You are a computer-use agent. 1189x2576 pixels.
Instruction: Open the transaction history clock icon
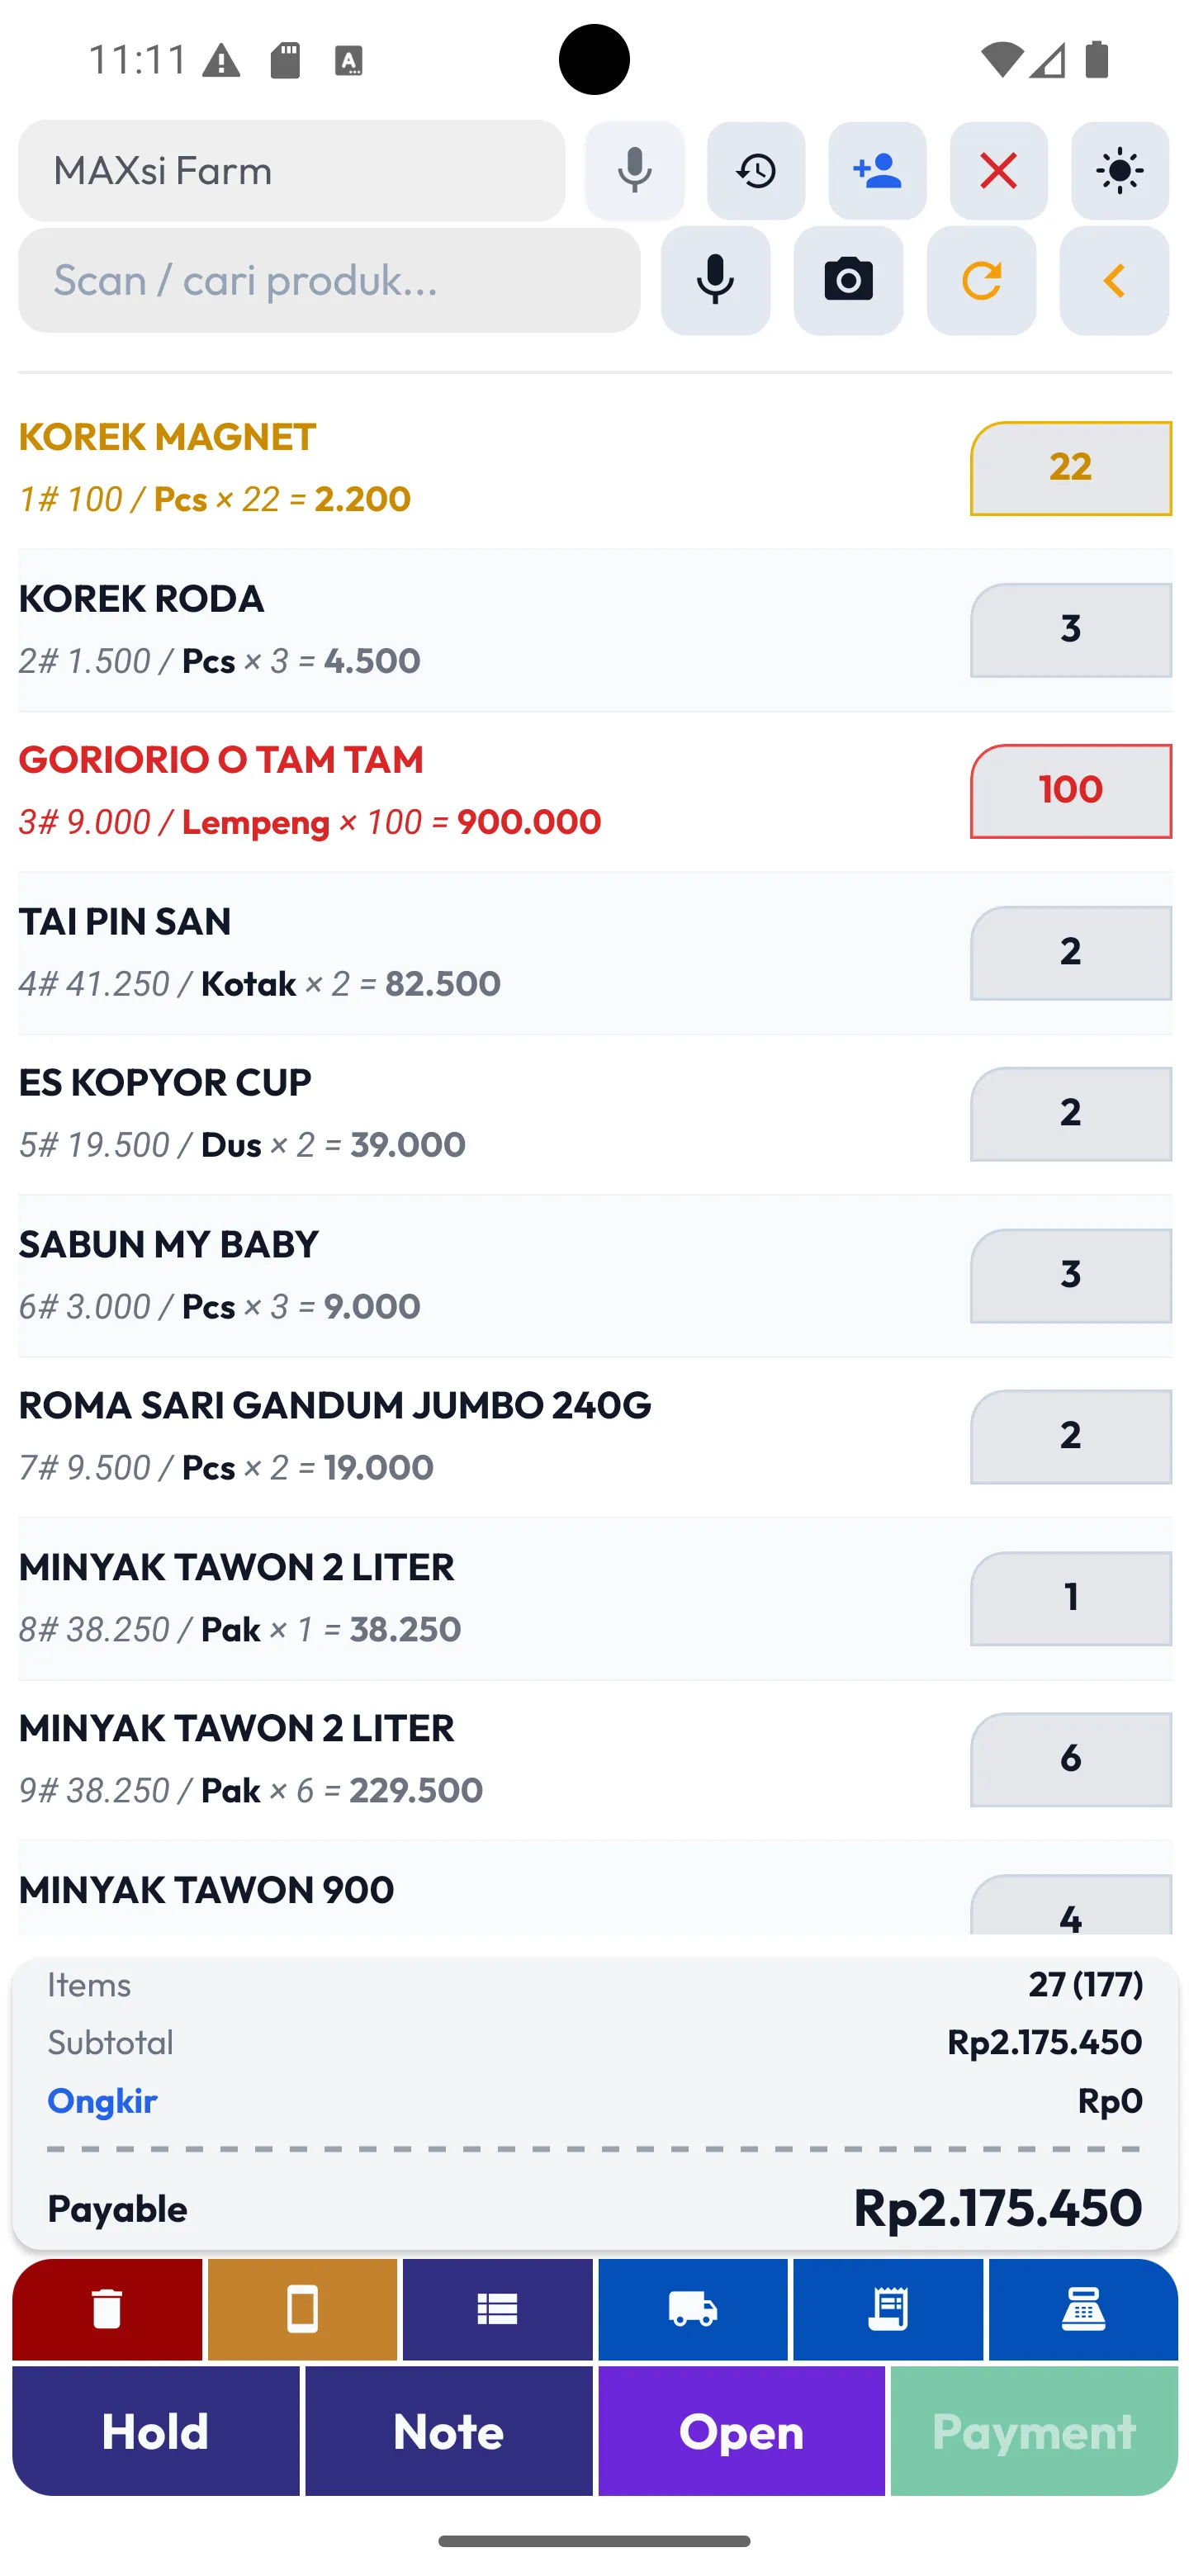[756, 171]
